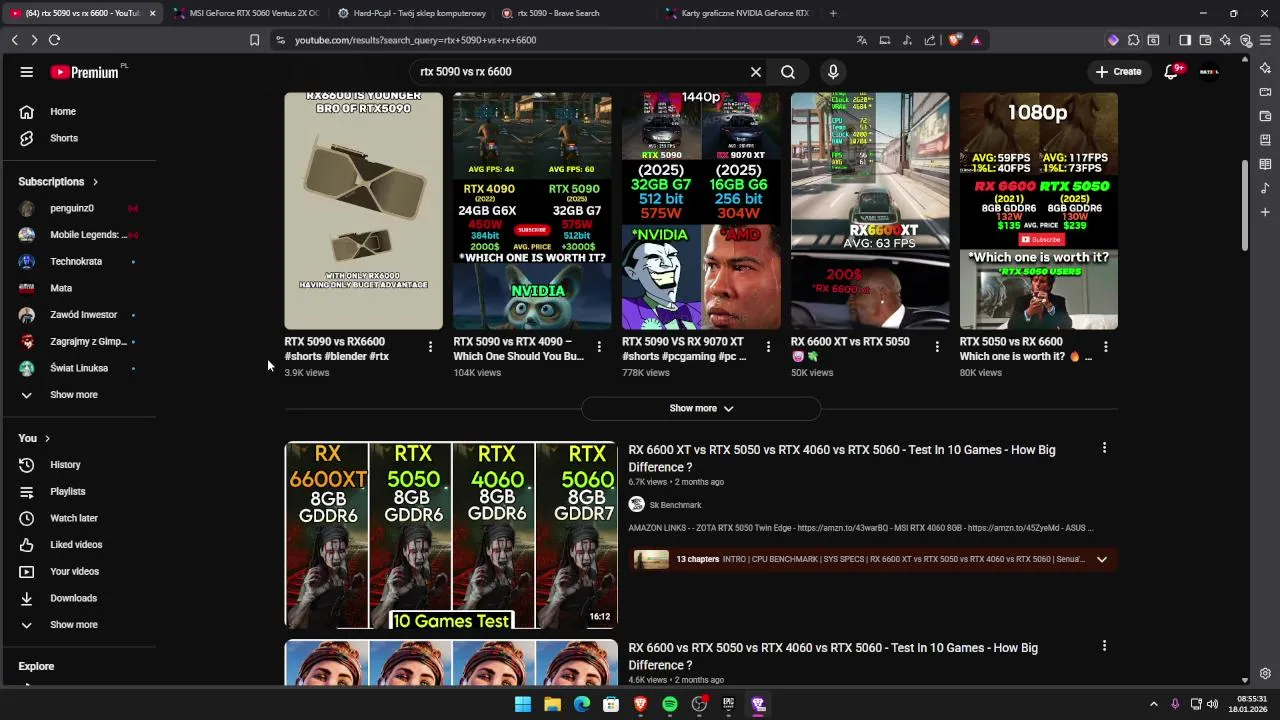Click the browser back arrow
The width and height of the screenshot is (1280, 720).
pyautogui.click(x=15, y=40)
